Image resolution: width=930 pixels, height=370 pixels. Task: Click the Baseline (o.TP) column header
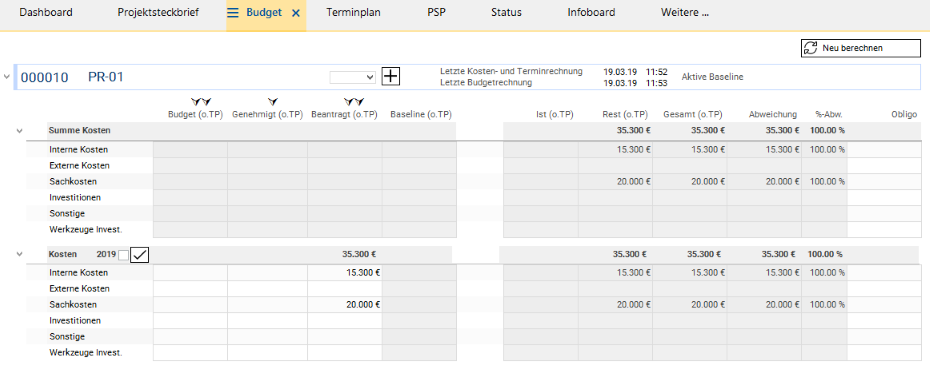(x=421, y=114)
